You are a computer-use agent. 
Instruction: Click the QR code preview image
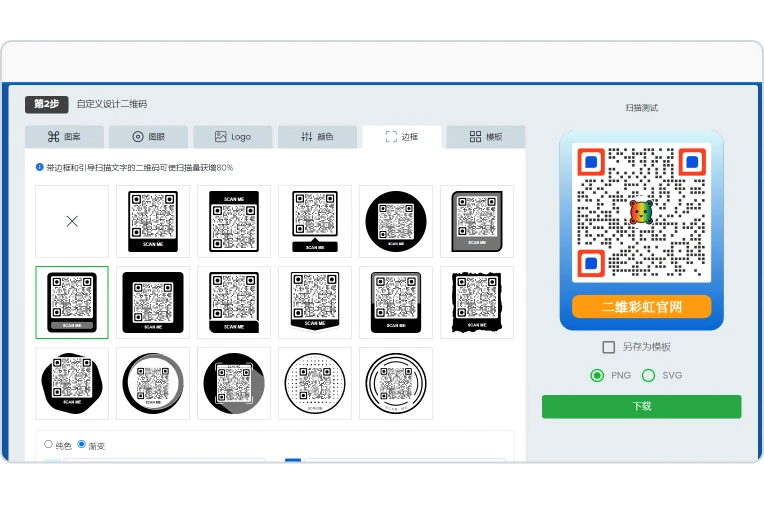coord(641,213)
